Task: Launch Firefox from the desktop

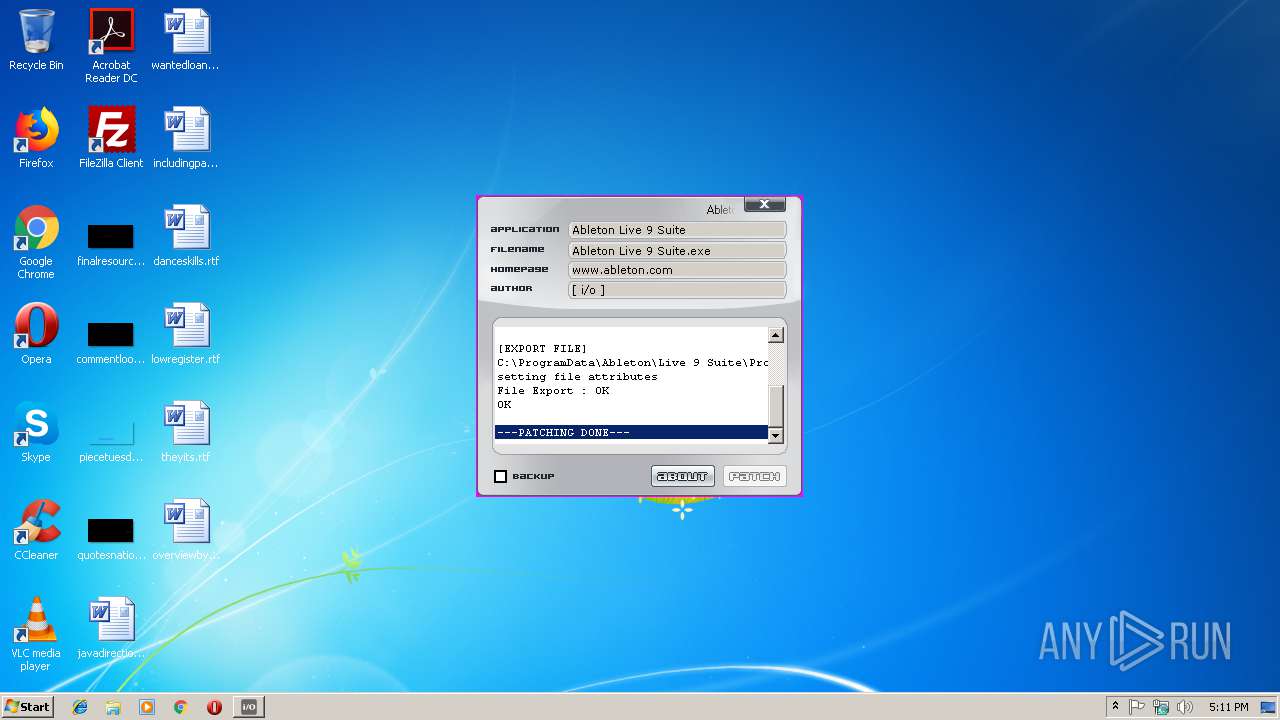Action: [36, 138]
